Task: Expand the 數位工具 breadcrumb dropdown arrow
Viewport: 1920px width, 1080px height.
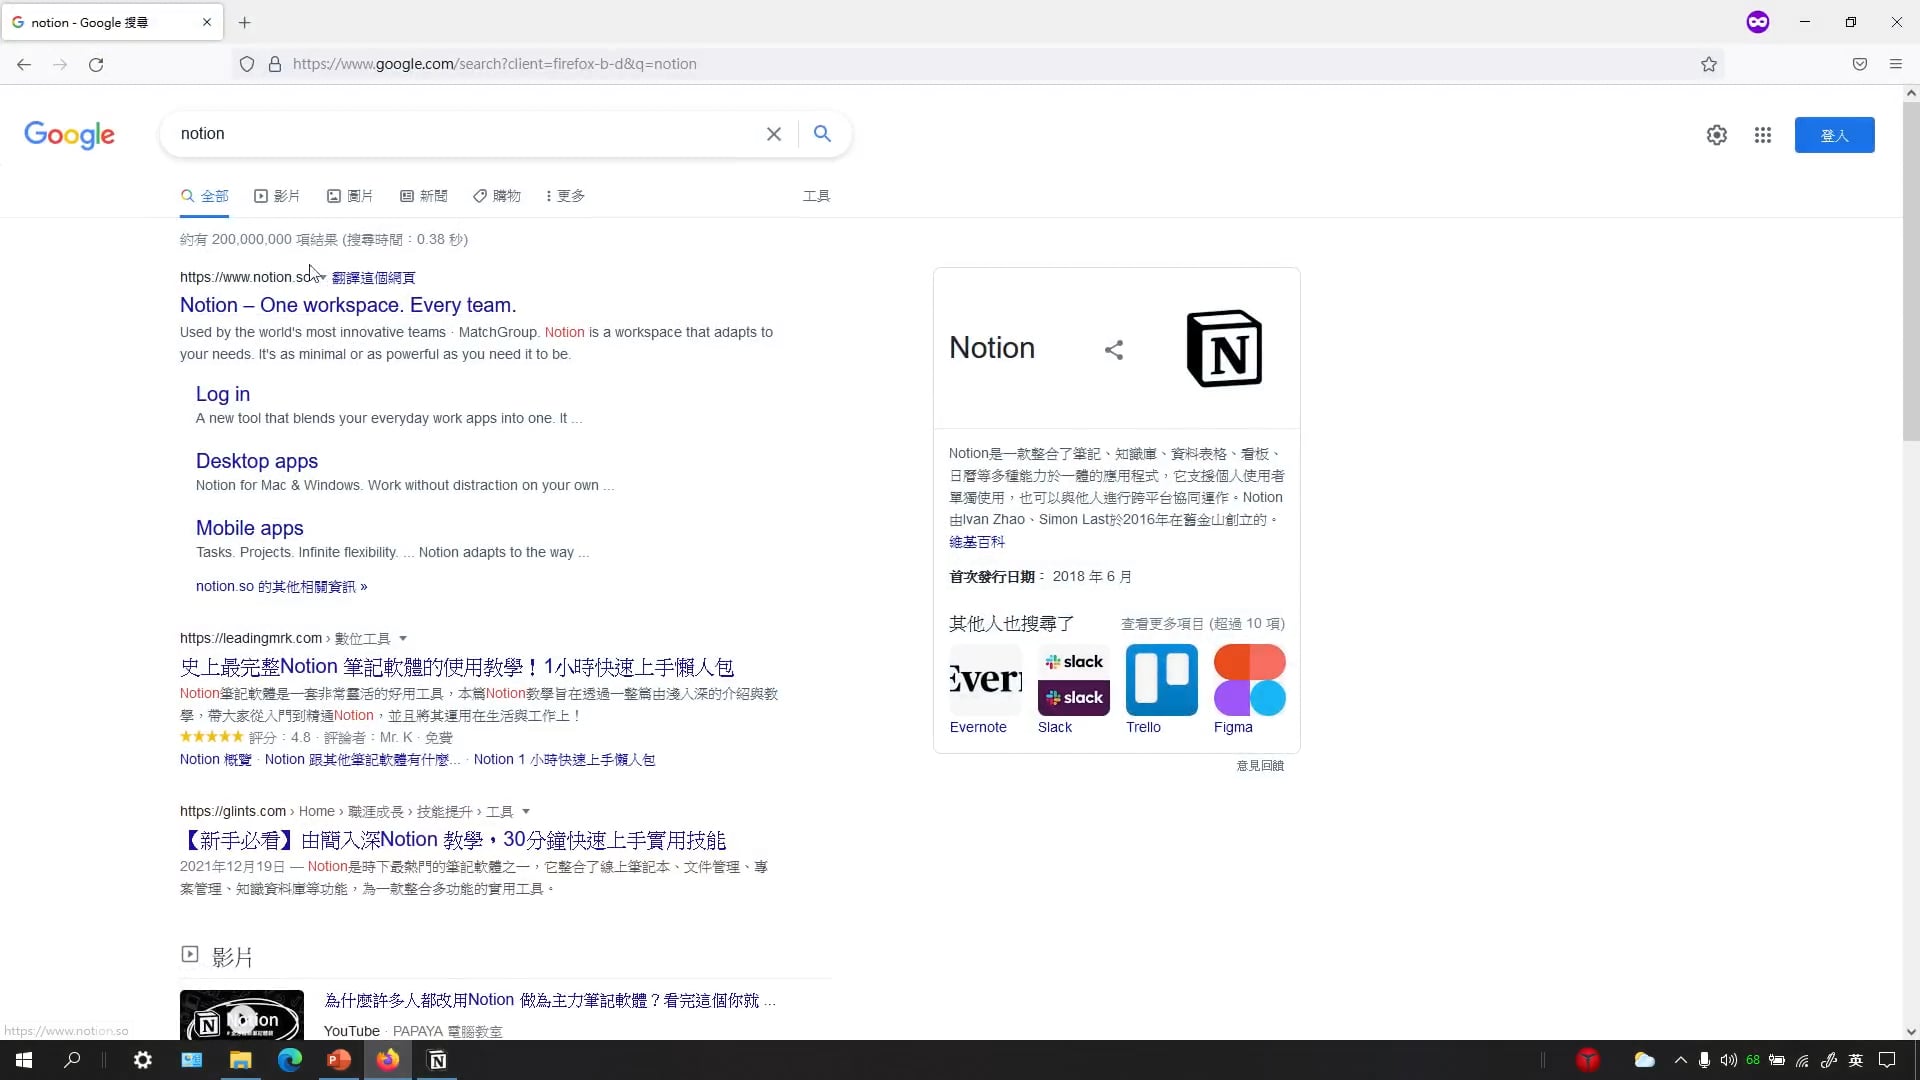Action: 402,638
